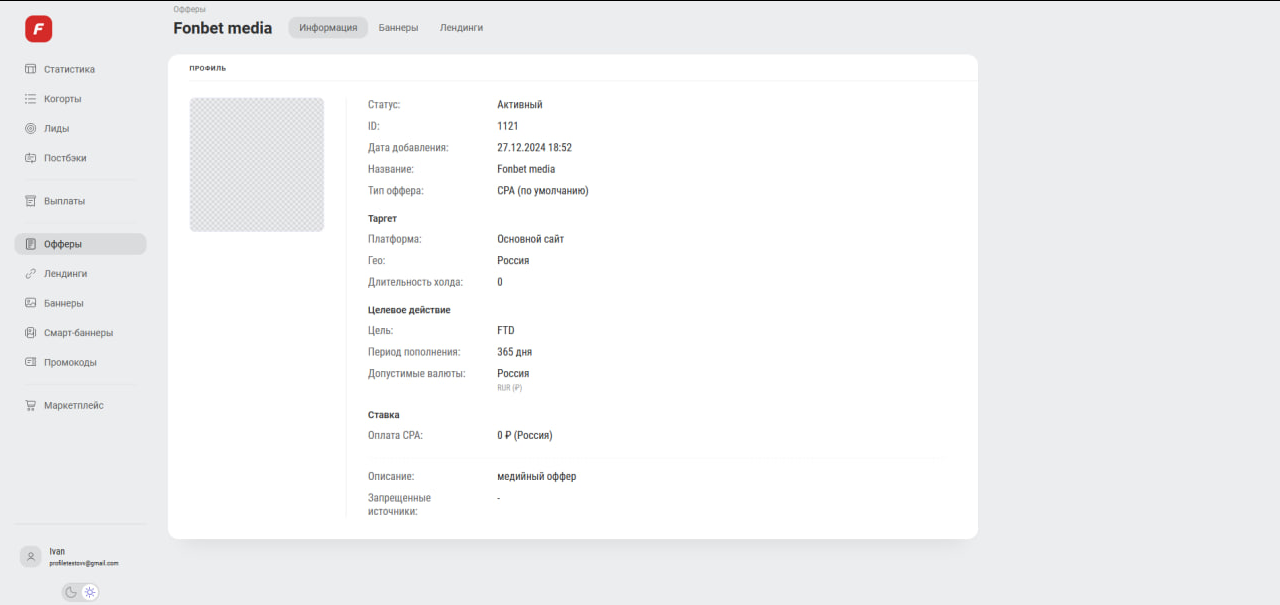Click the Маркетплейс shopping cart icon
Screen dimensions: 1280x605
[31, 405]
